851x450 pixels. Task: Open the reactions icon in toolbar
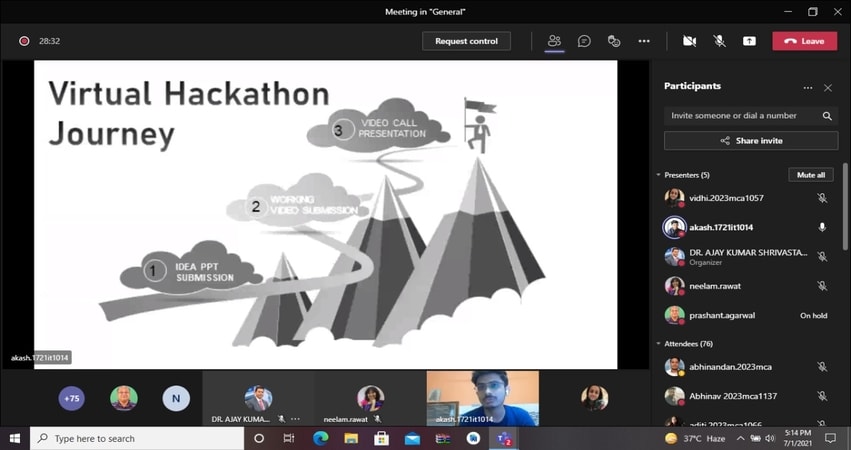coord(614,41)
